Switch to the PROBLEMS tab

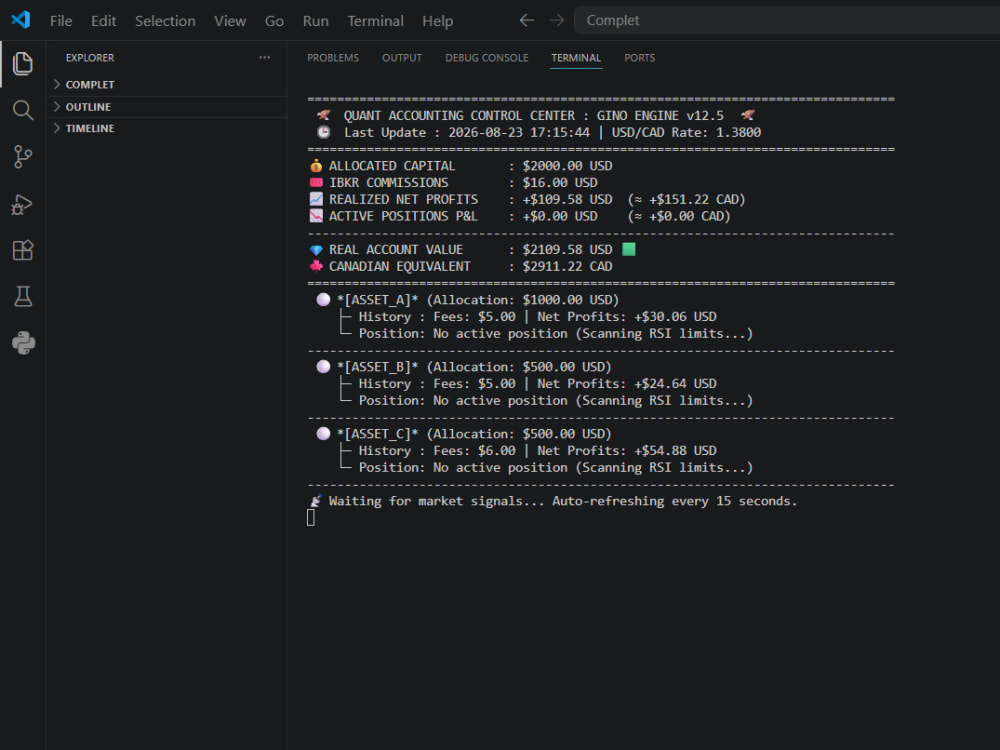point(333,58)
